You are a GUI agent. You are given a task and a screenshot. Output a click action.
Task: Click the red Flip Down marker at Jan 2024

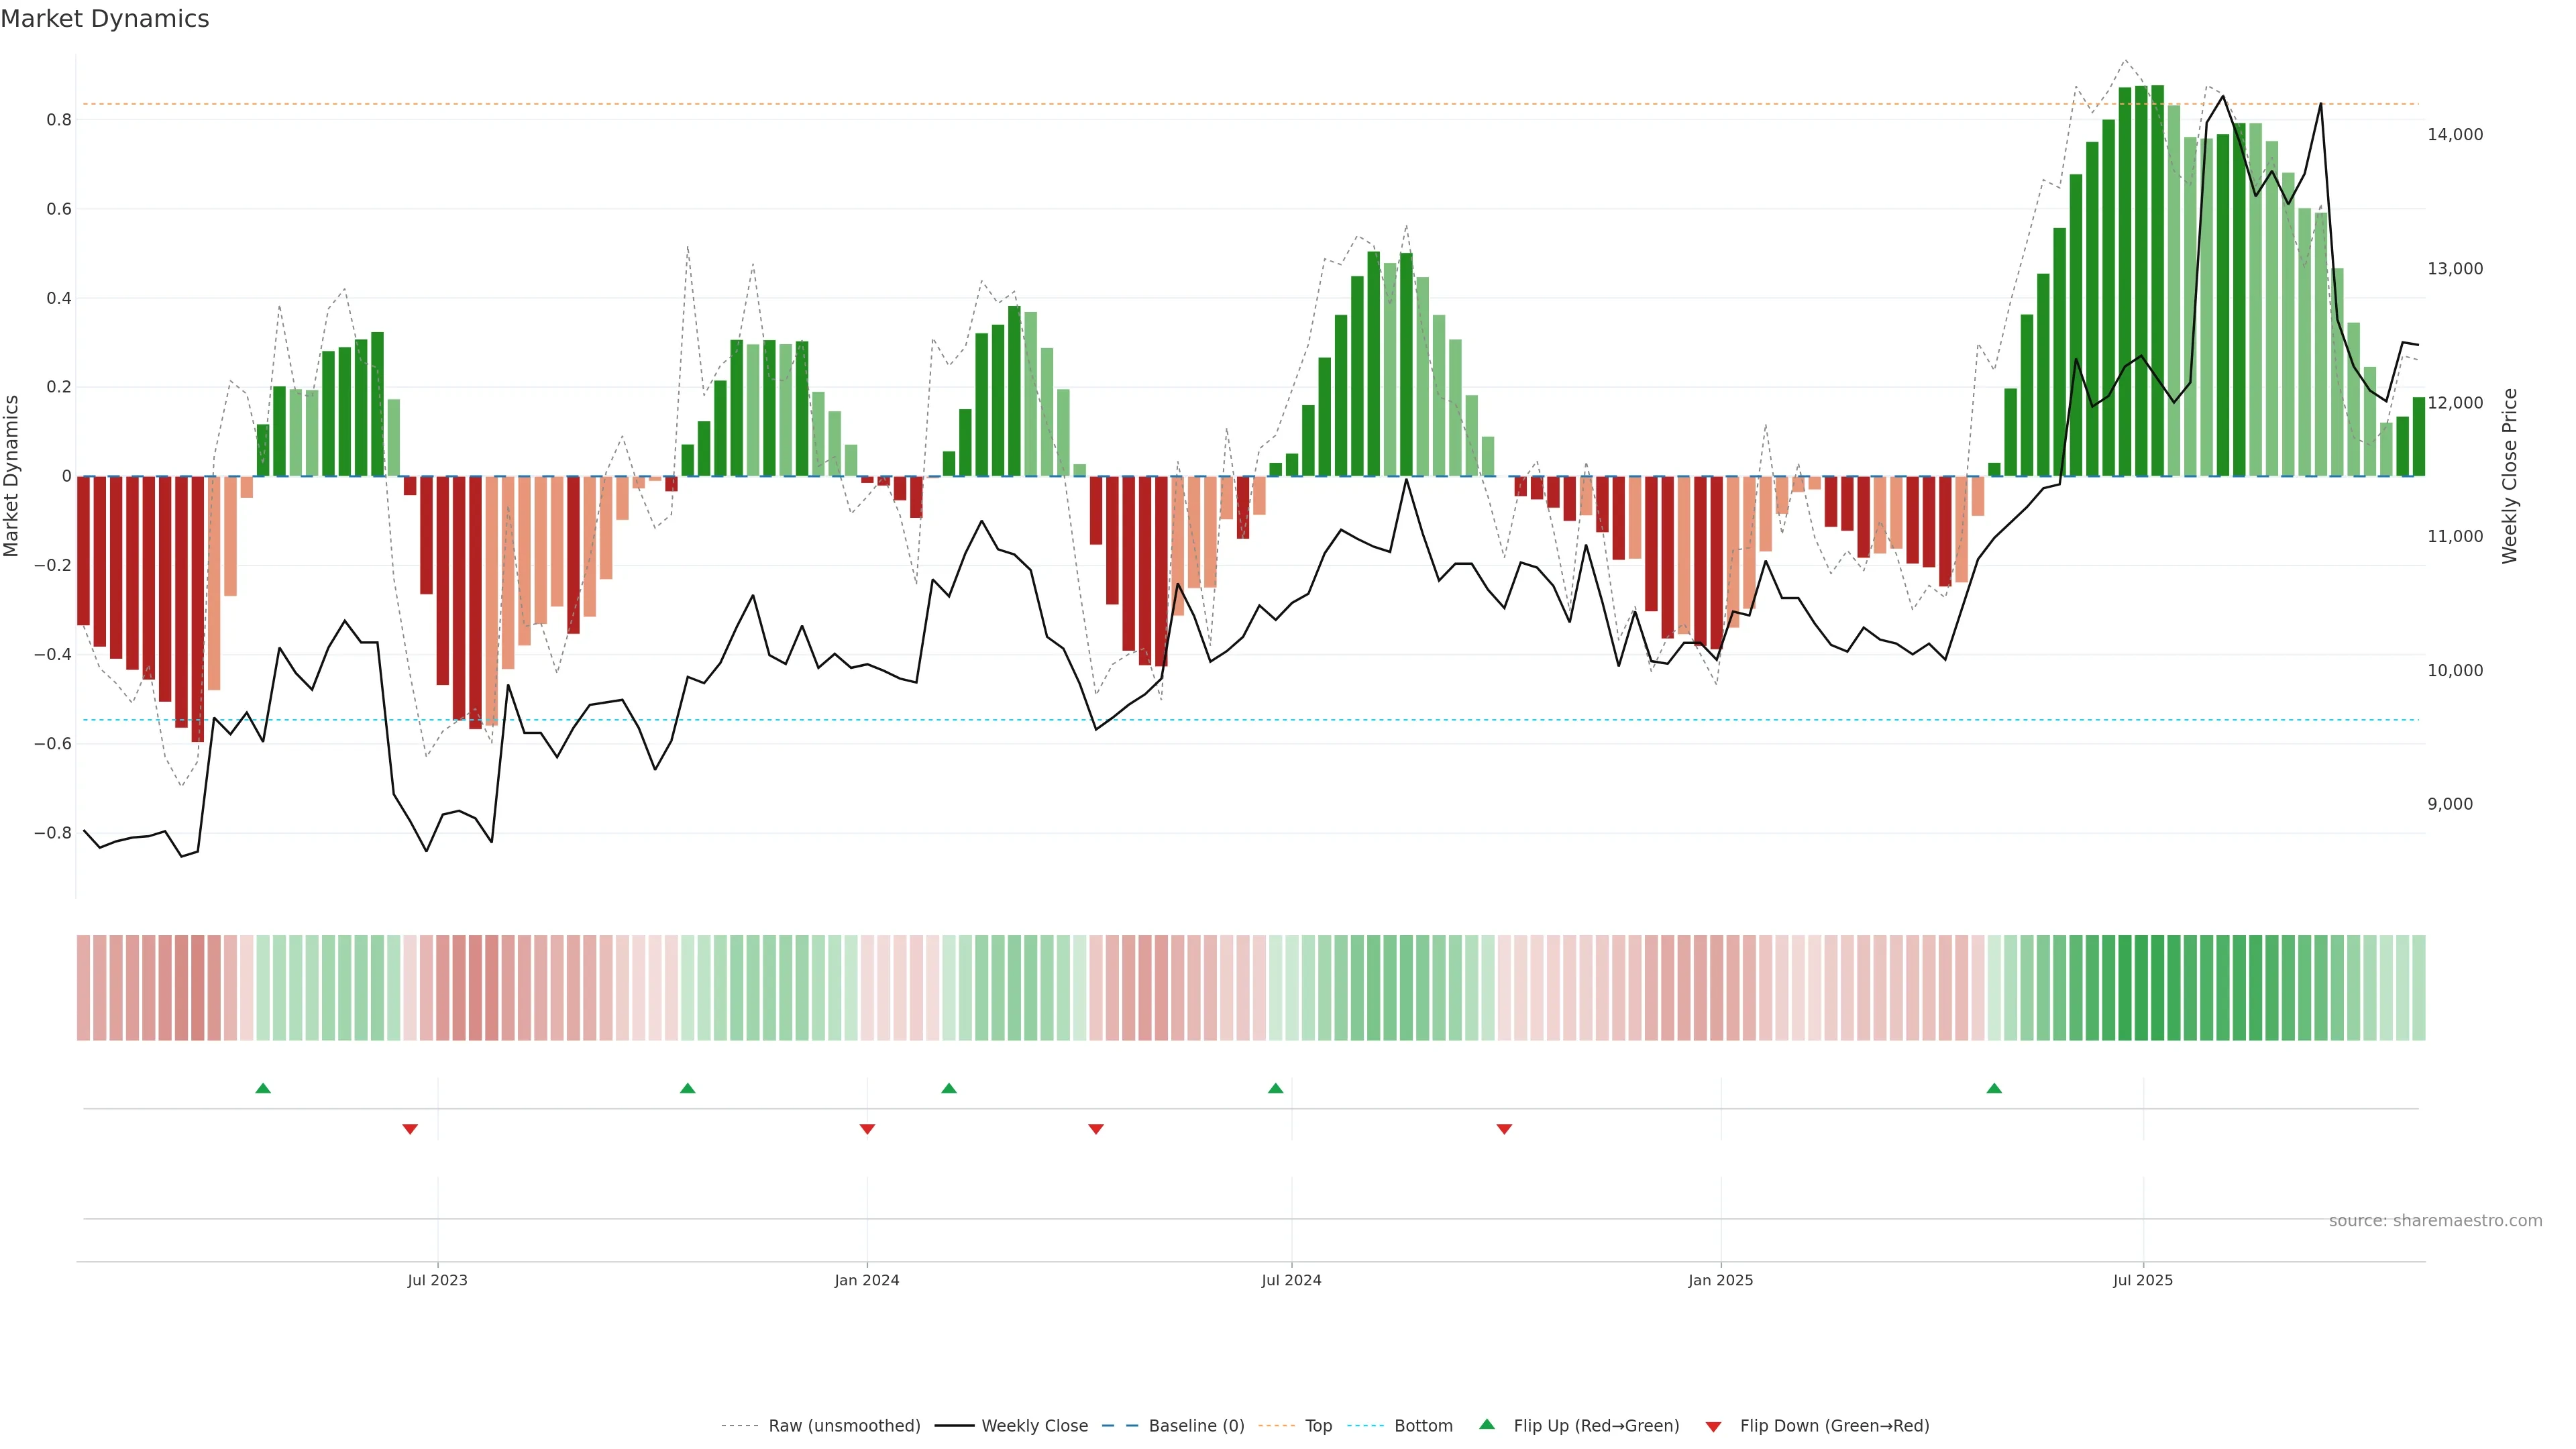coord(867,1129)
